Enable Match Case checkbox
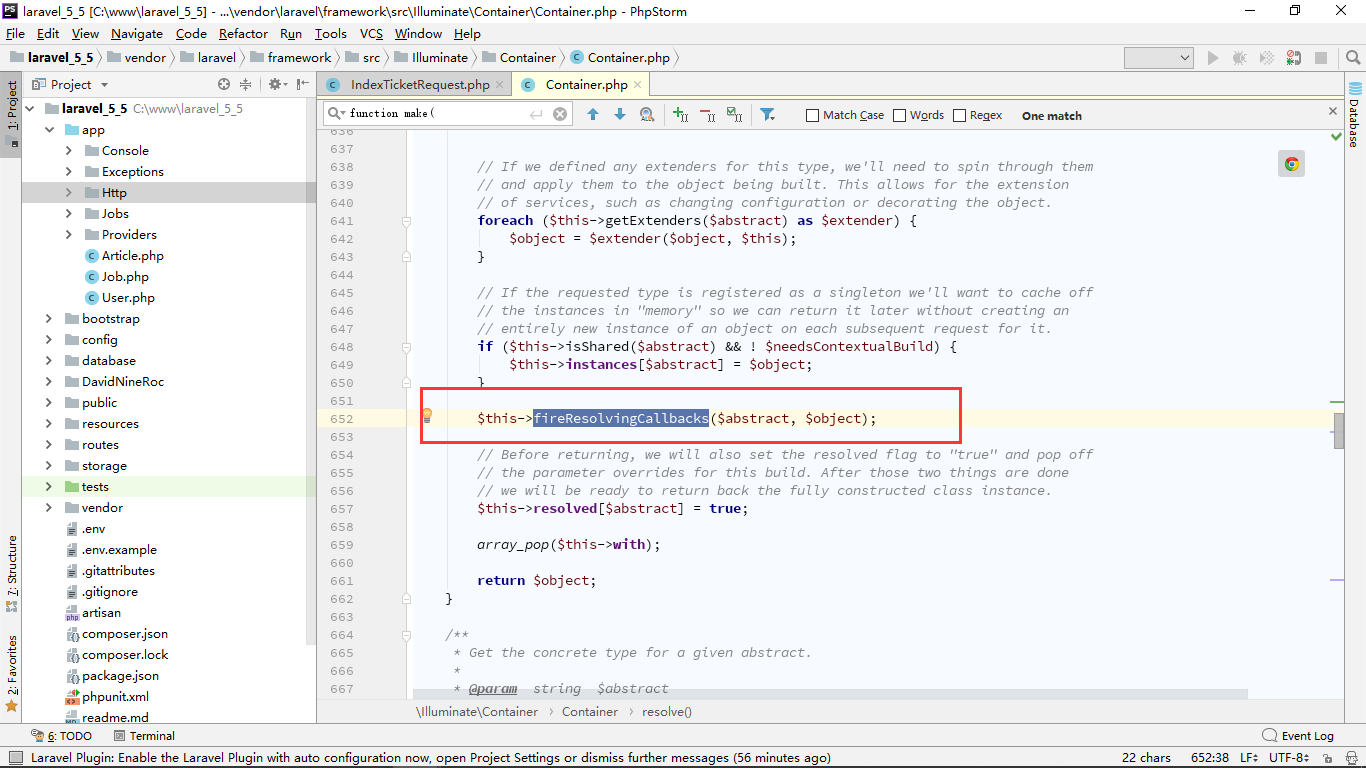1366x768 pixels. click(x=812, y=115)
